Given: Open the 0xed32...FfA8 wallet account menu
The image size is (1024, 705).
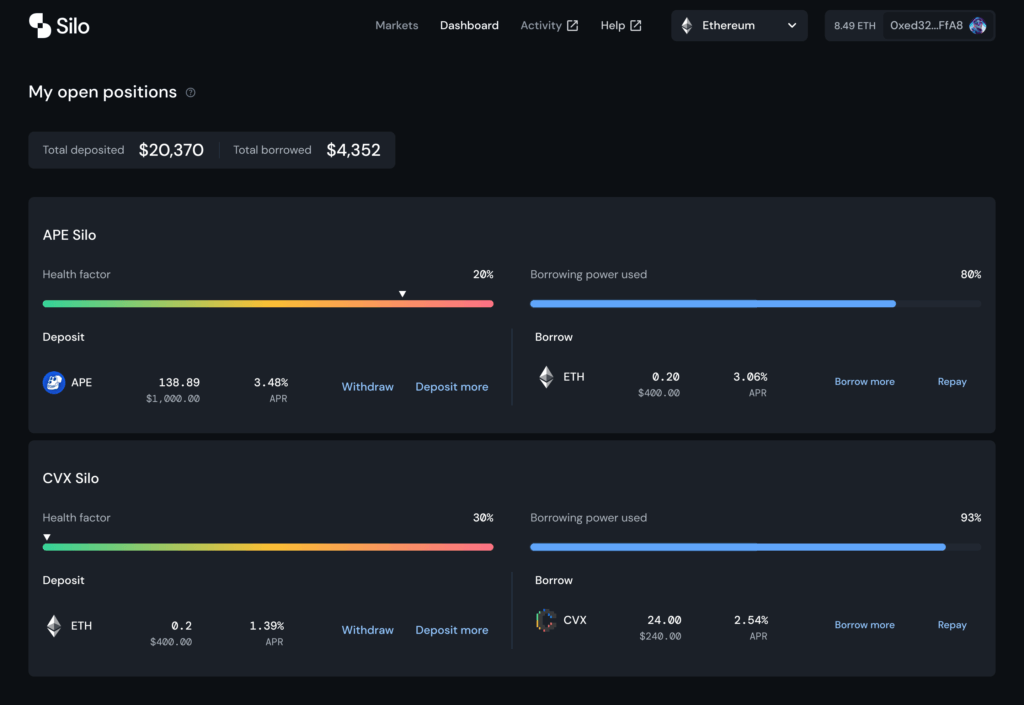Looking at the screenshot, I should tap(938, 25).
